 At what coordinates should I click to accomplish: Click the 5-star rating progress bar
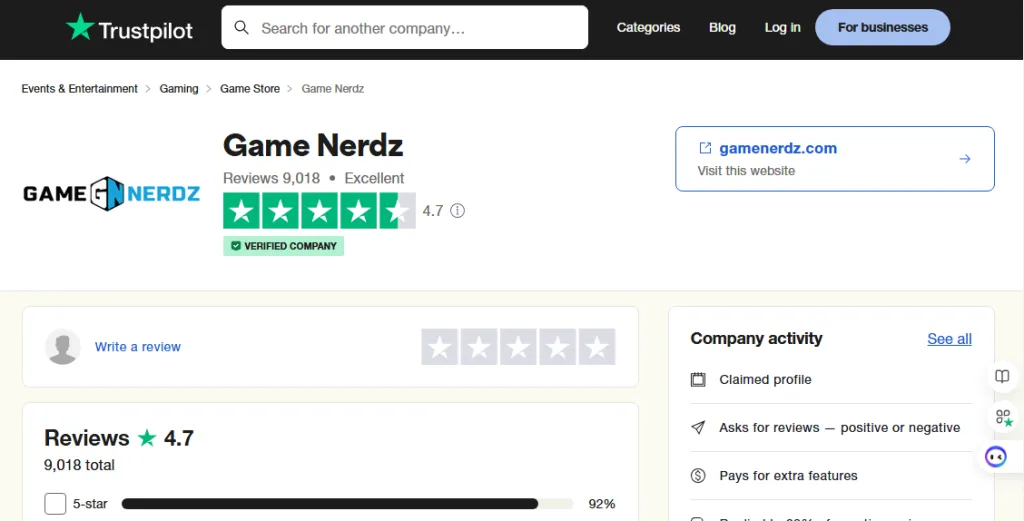[x=347, y=504]
